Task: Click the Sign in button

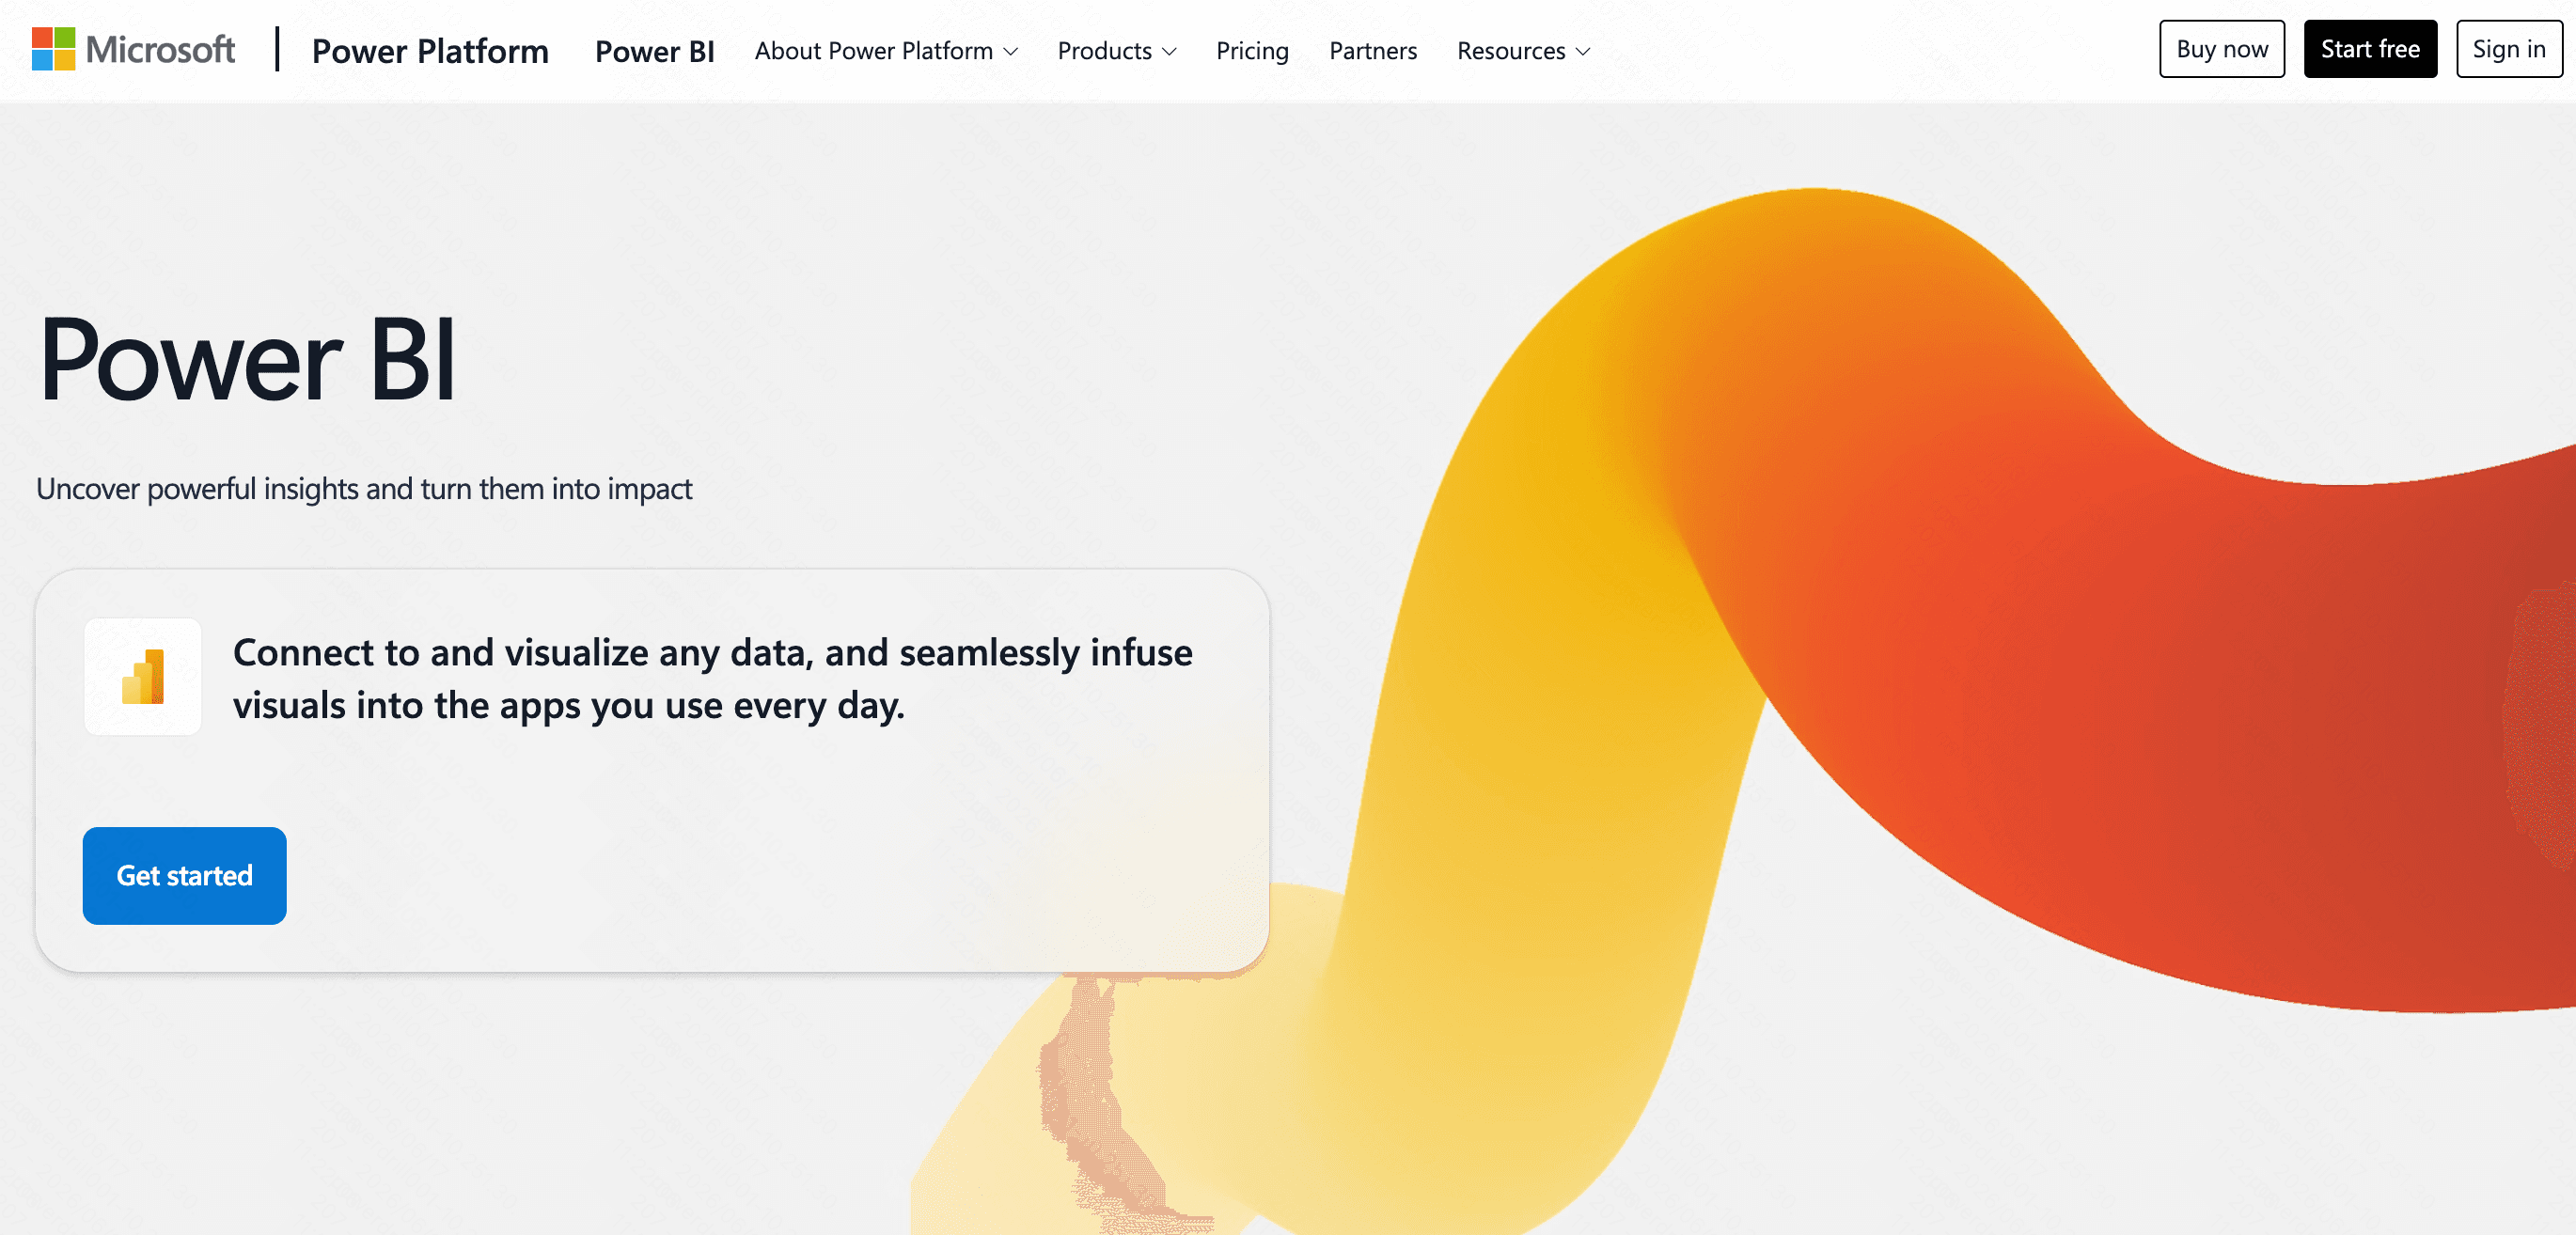Action: coord(2509,49)
